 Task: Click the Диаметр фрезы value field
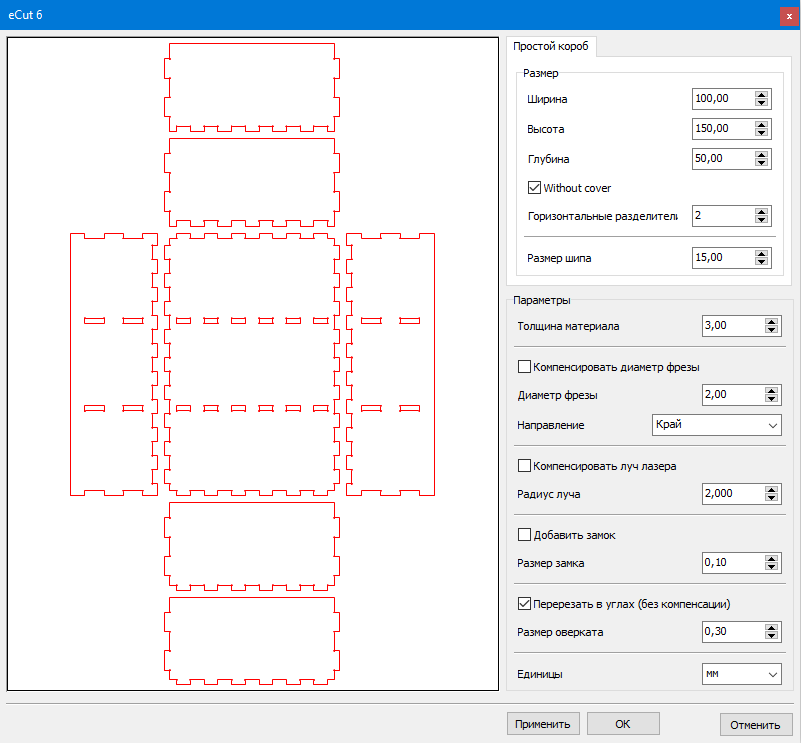point(733,394)
